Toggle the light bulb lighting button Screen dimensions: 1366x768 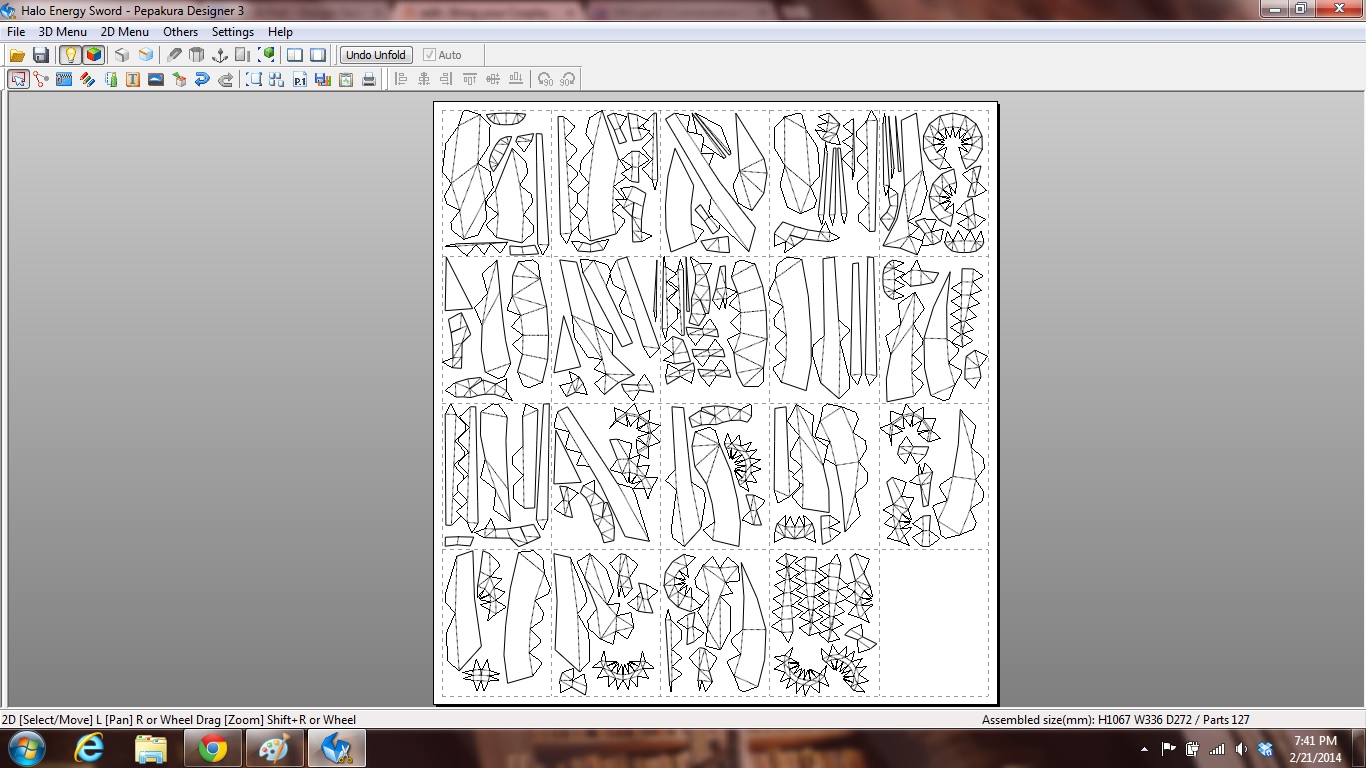[x=70, y=55]
